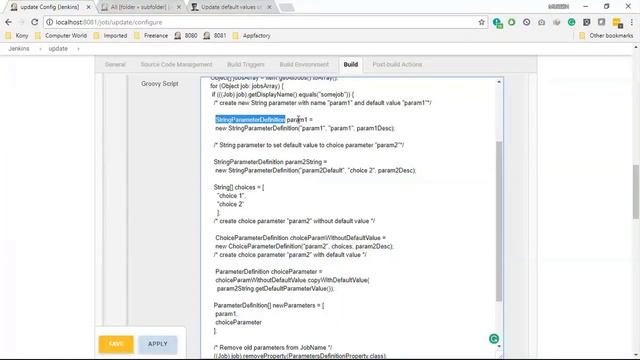Click the browser back arrow
The height and width of the screenshot is (360, 640).
point(9,22)
